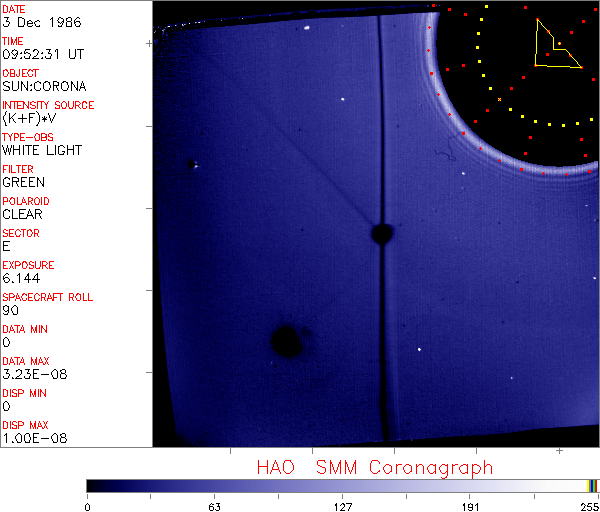Select the CLEAR polaroid value
This screenshot has width=600, height=512.
point(22,214)
